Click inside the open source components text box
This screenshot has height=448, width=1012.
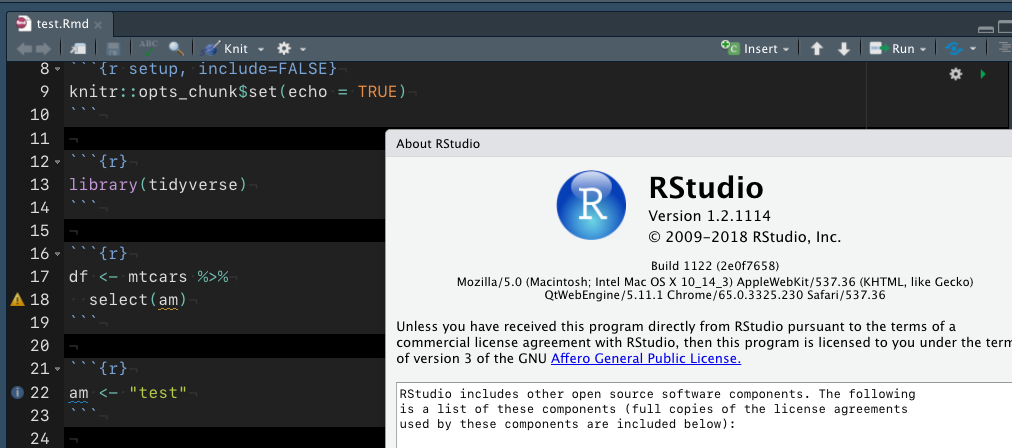click(704, 415)
